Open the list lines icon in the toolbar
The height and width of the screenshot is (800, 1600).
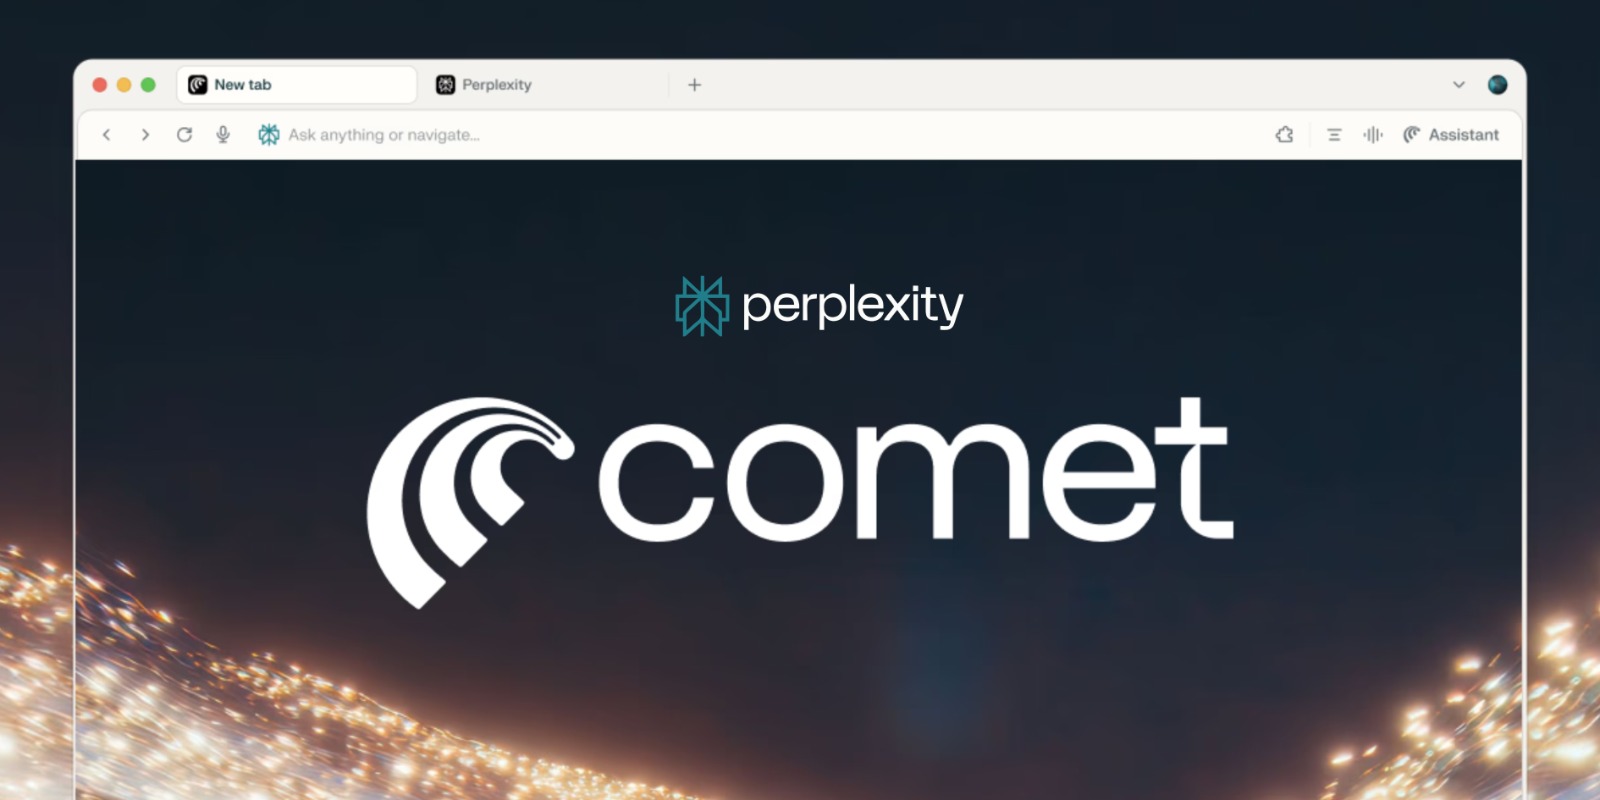pos(1334,134)
